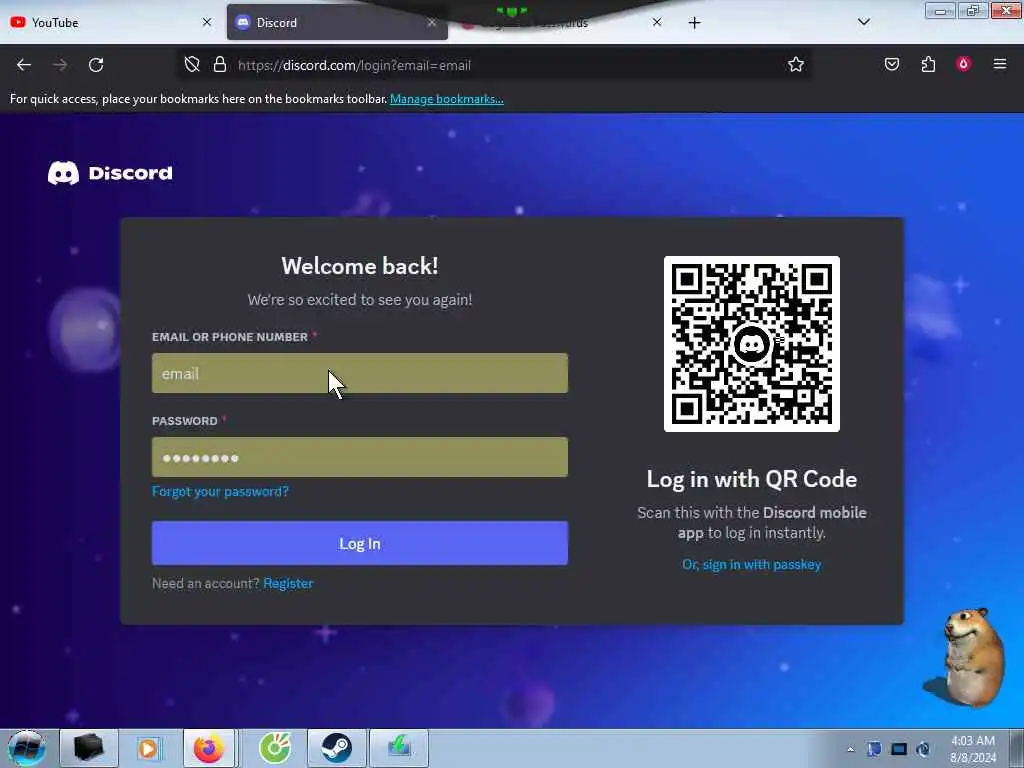1024x768 pixels.
Task: Go back using the browser back arrow
Action: [x=24, y=65]
